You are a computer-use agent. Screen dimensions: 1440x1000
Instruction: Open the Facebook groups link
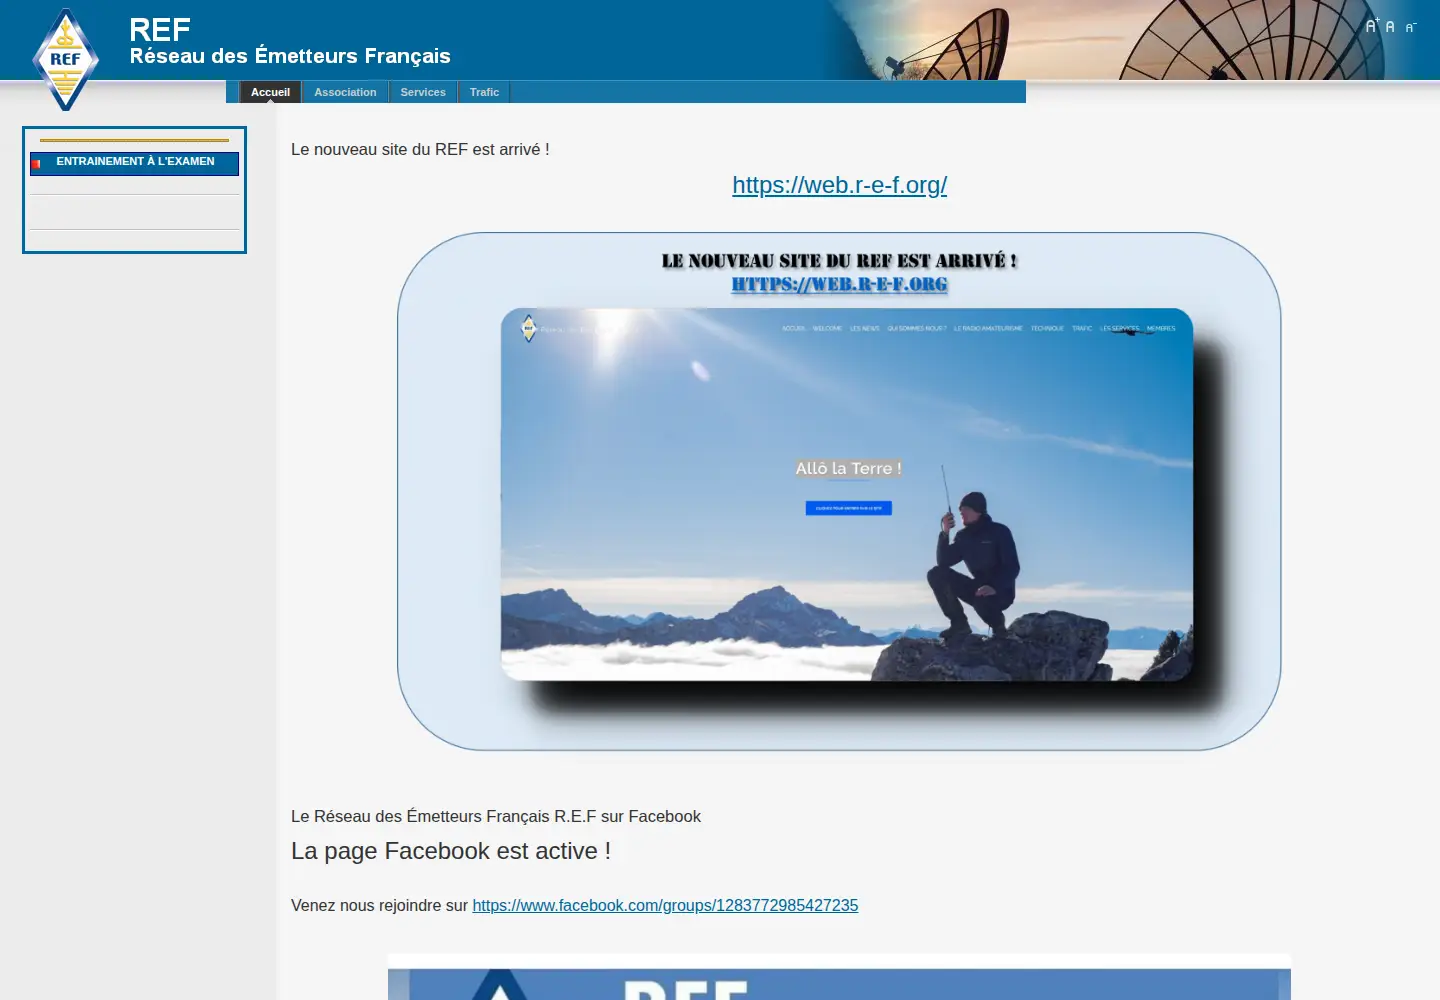pyautogui.click(x=665, y=905)
